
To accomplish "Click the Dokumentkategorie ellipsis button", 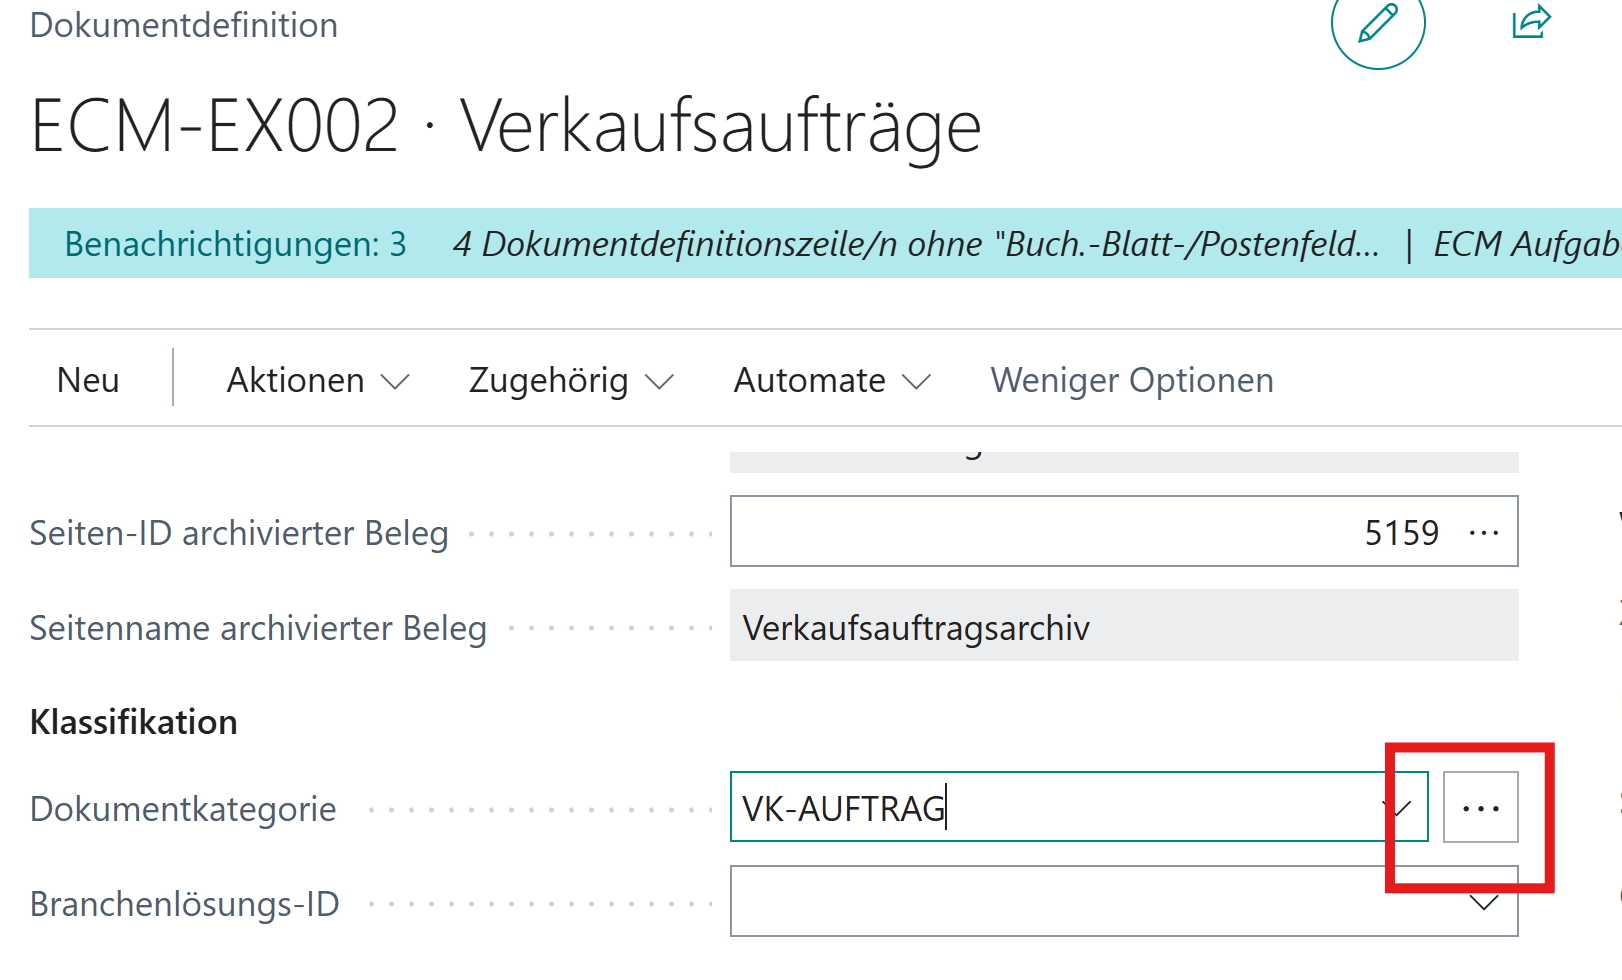I will (x=1480, y=808).
